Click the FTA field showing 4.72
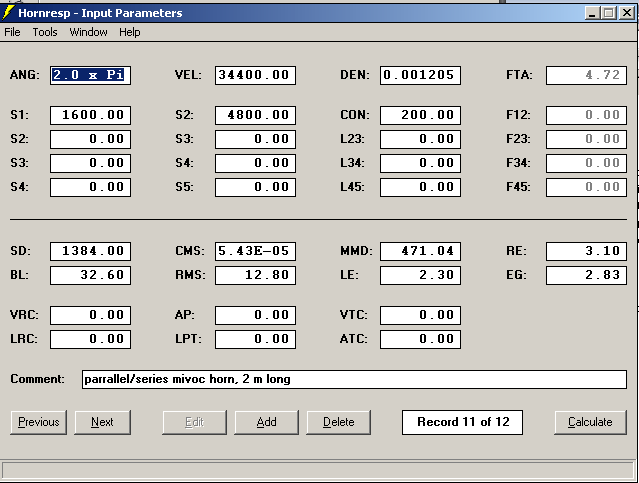Image resolution: width=639 pixels, height=483 pixels. [x=586, y=75]
